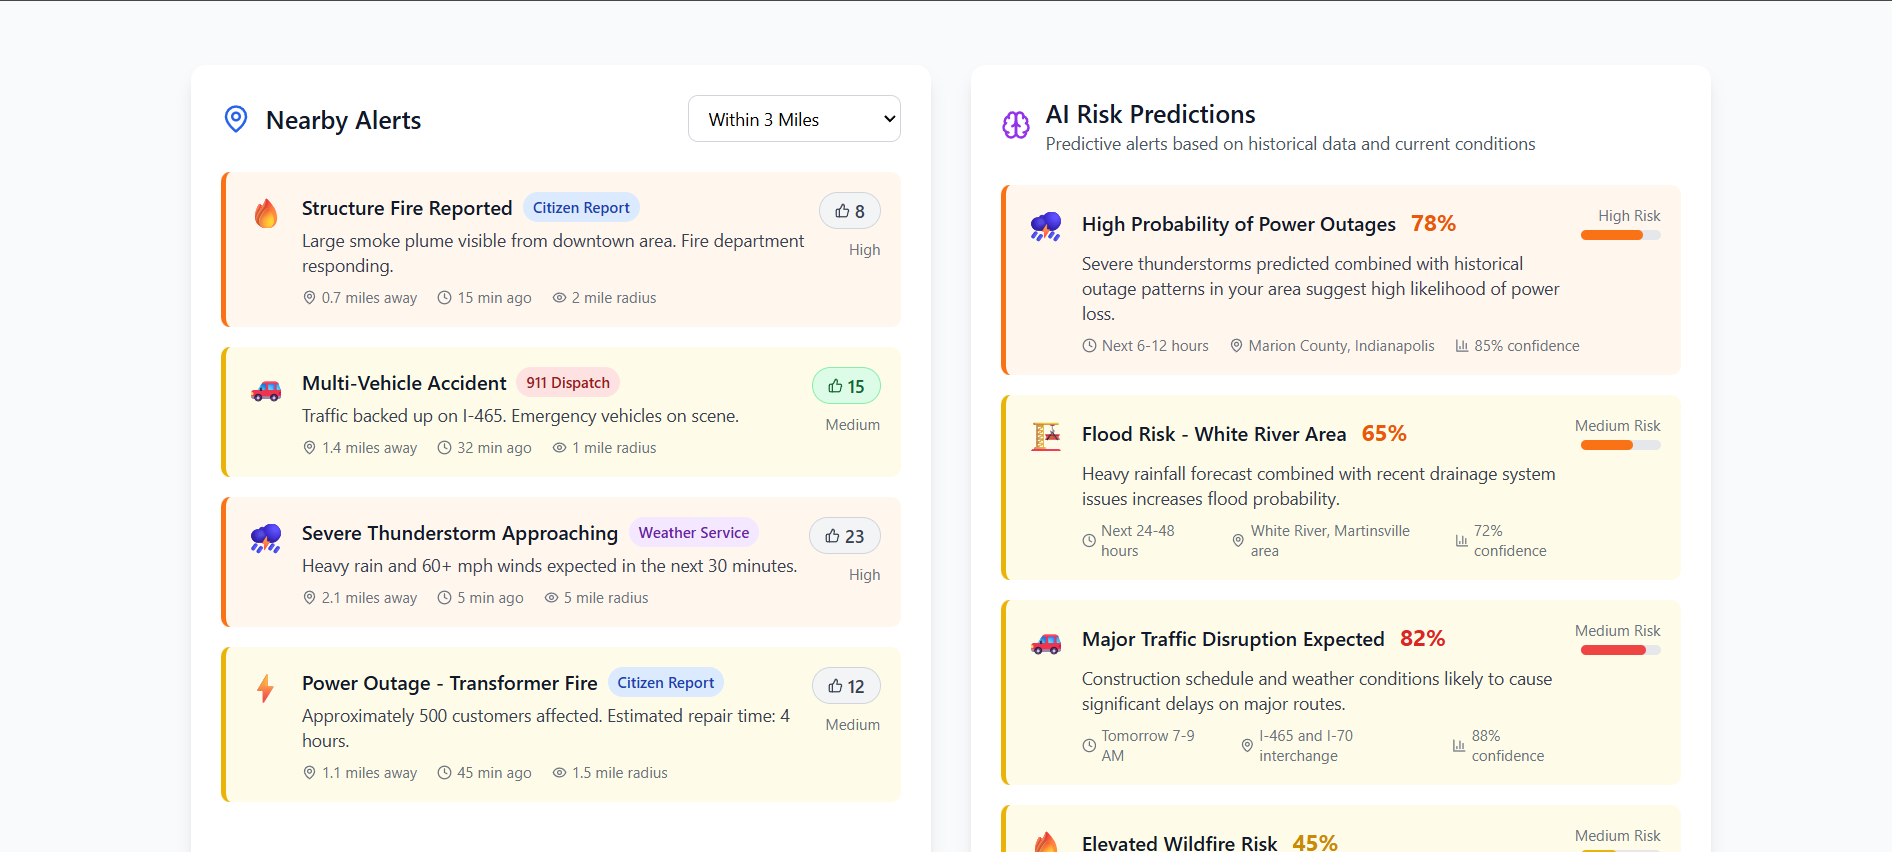
Task: Click the storm cloud icon on Power Outages prediction
Action: point(1046,227)
